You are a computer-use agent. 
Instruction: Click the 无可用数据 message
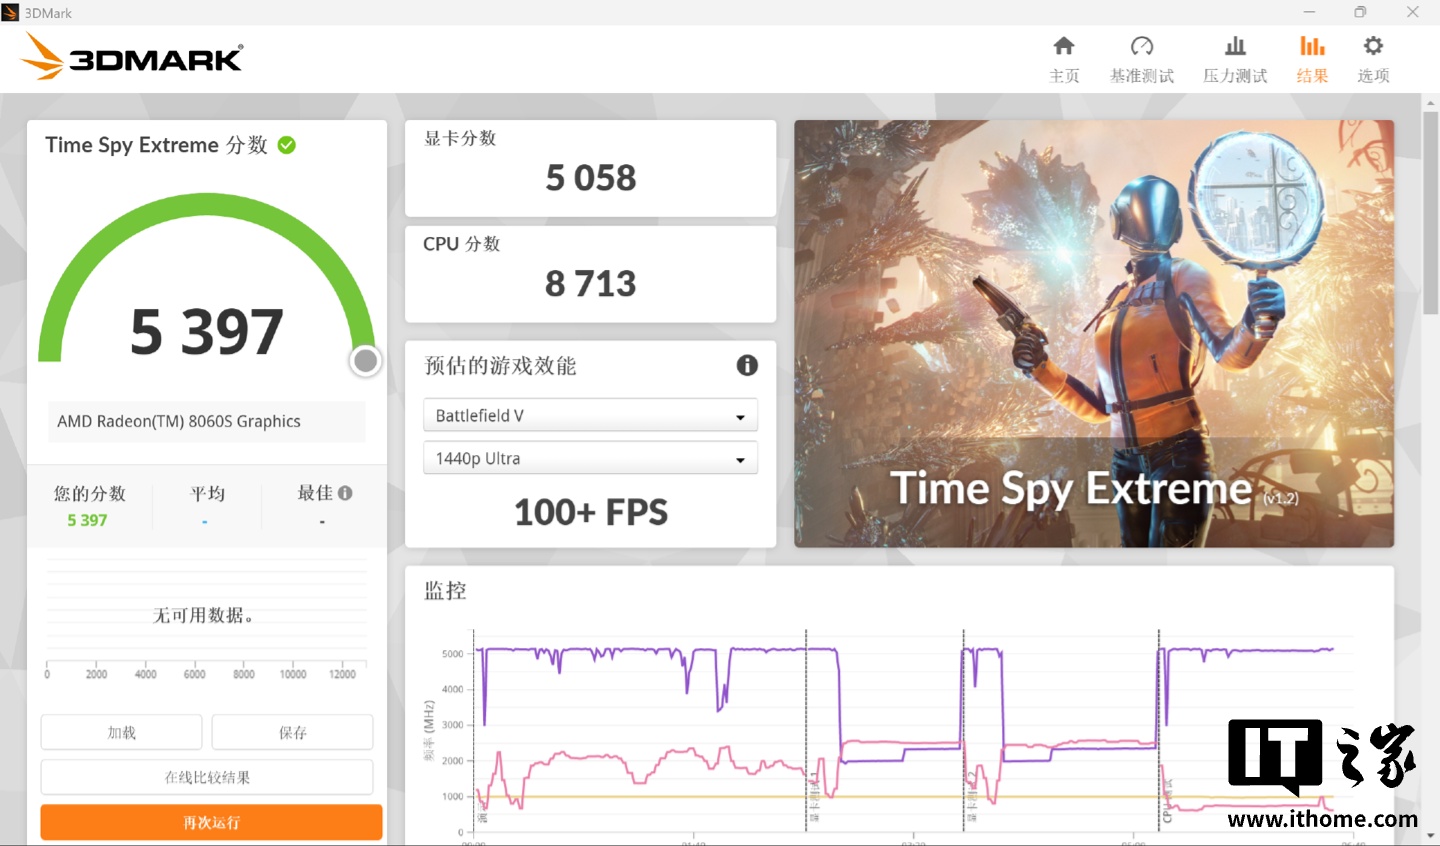pos(203,615)
